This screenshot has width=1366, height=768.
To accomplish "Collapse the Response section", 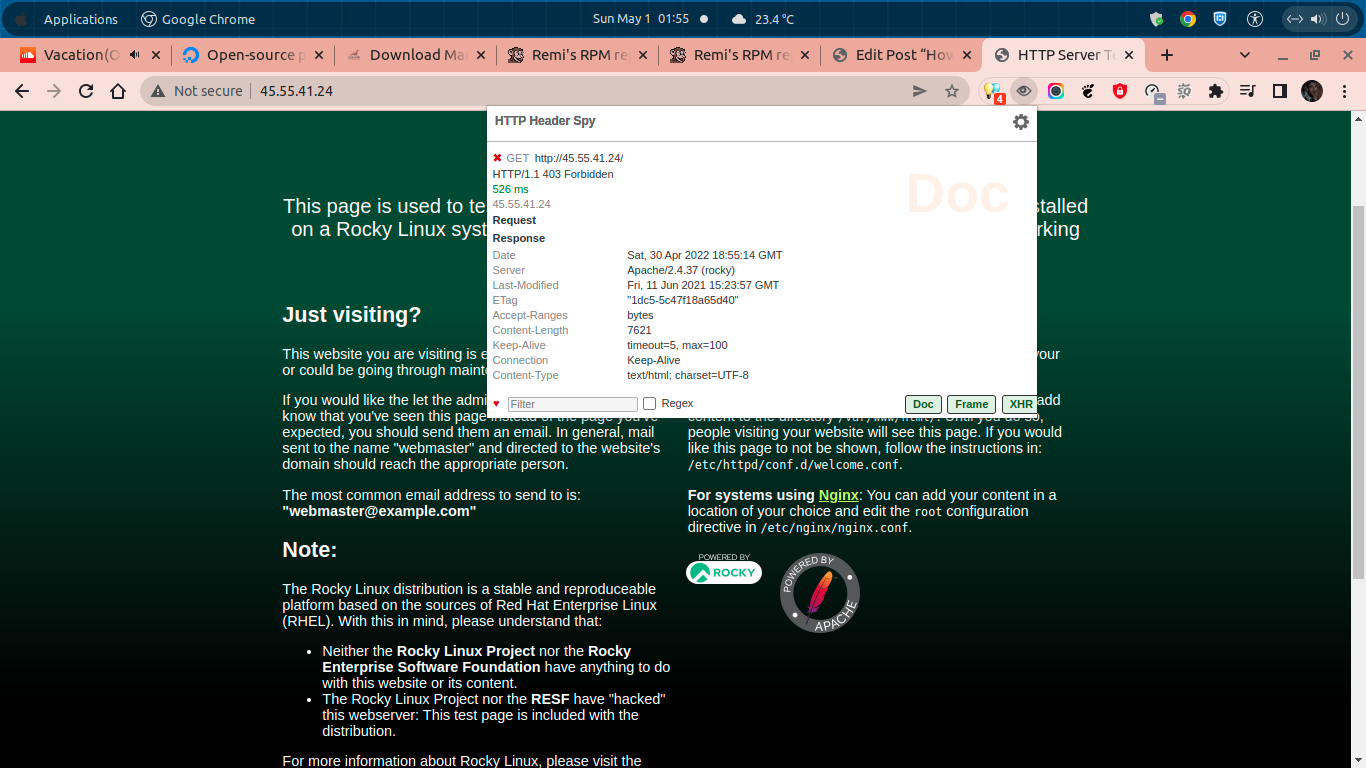I will 518,238.
